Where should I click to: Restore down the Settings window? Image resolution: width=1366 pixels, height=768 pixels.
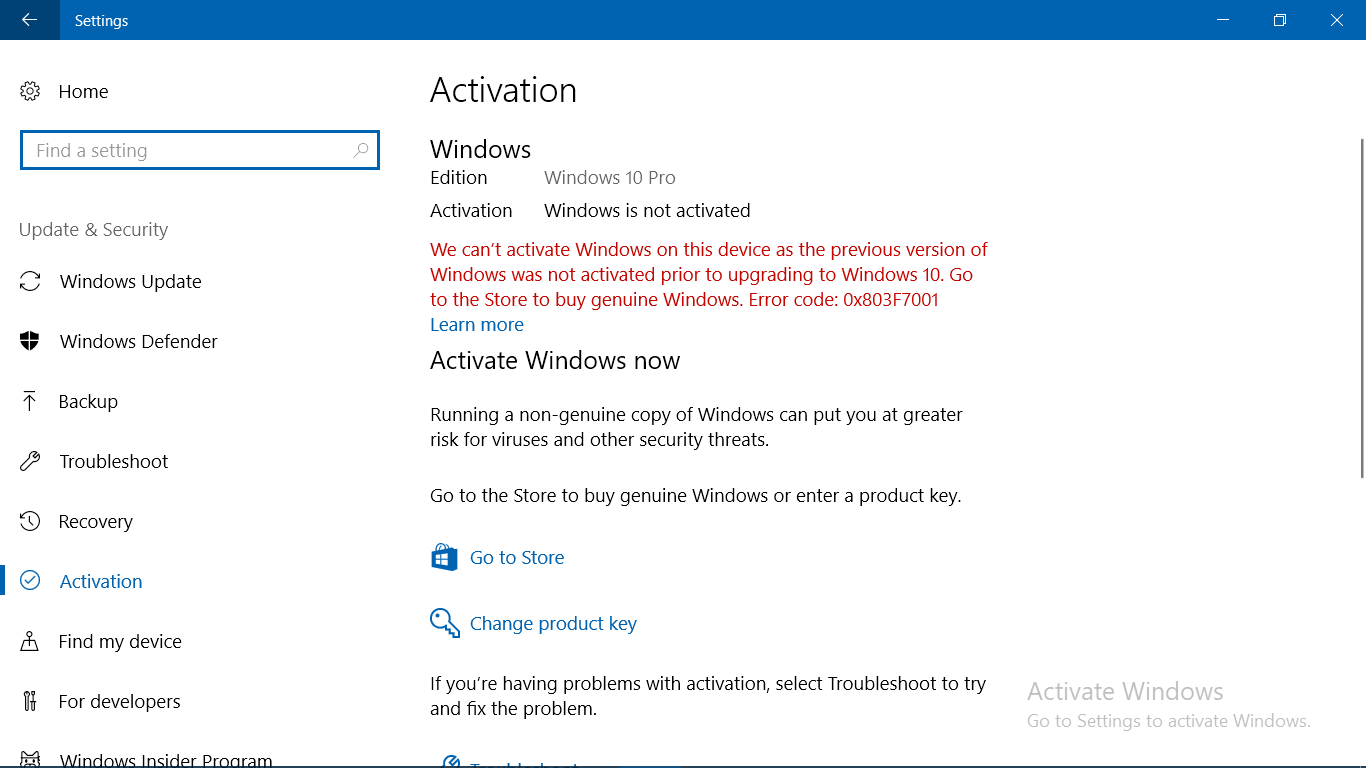(1280, 20)
